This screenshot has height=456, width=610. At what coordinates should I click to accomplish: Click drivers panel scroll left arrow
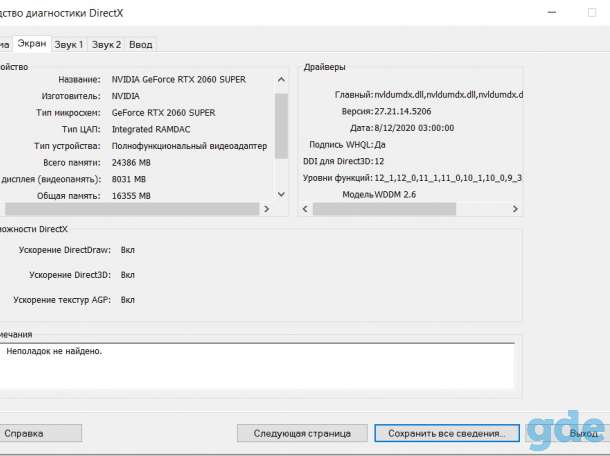[x=305, y=209]
